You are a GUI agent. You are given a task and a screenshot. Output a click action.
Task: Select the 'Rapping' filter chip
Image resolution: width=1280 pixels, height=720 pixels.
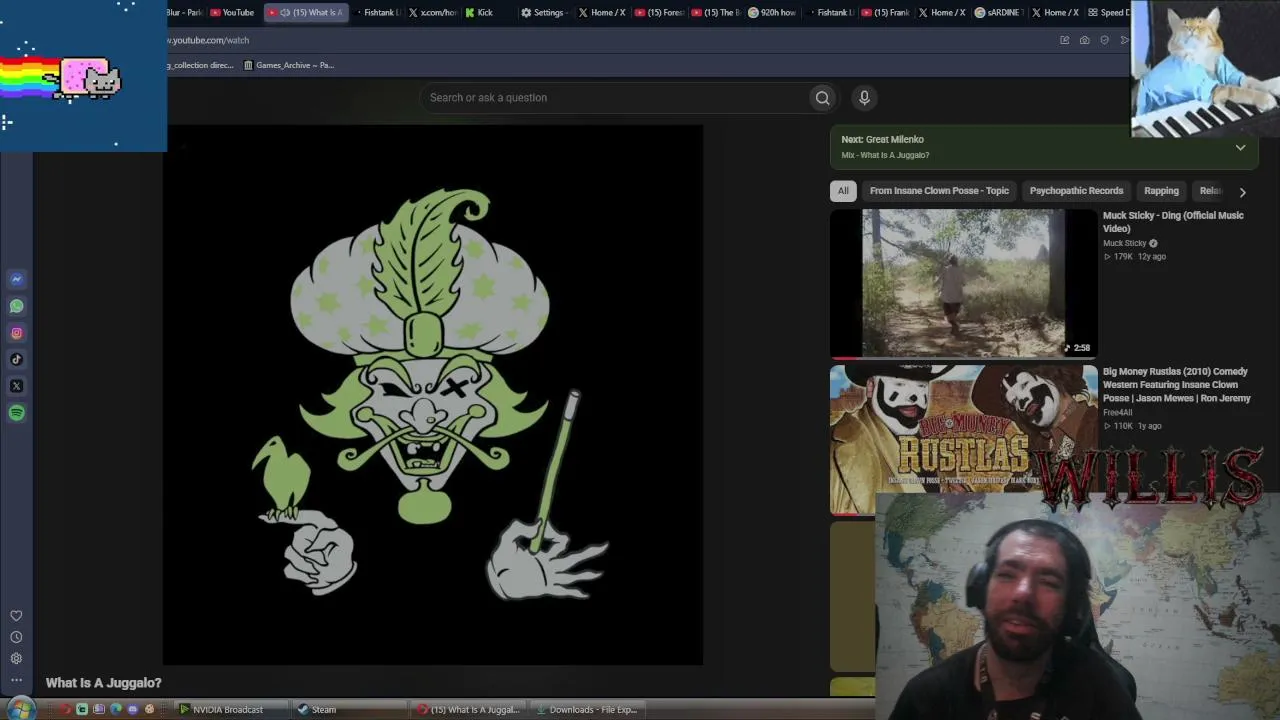pos(1161,191)
